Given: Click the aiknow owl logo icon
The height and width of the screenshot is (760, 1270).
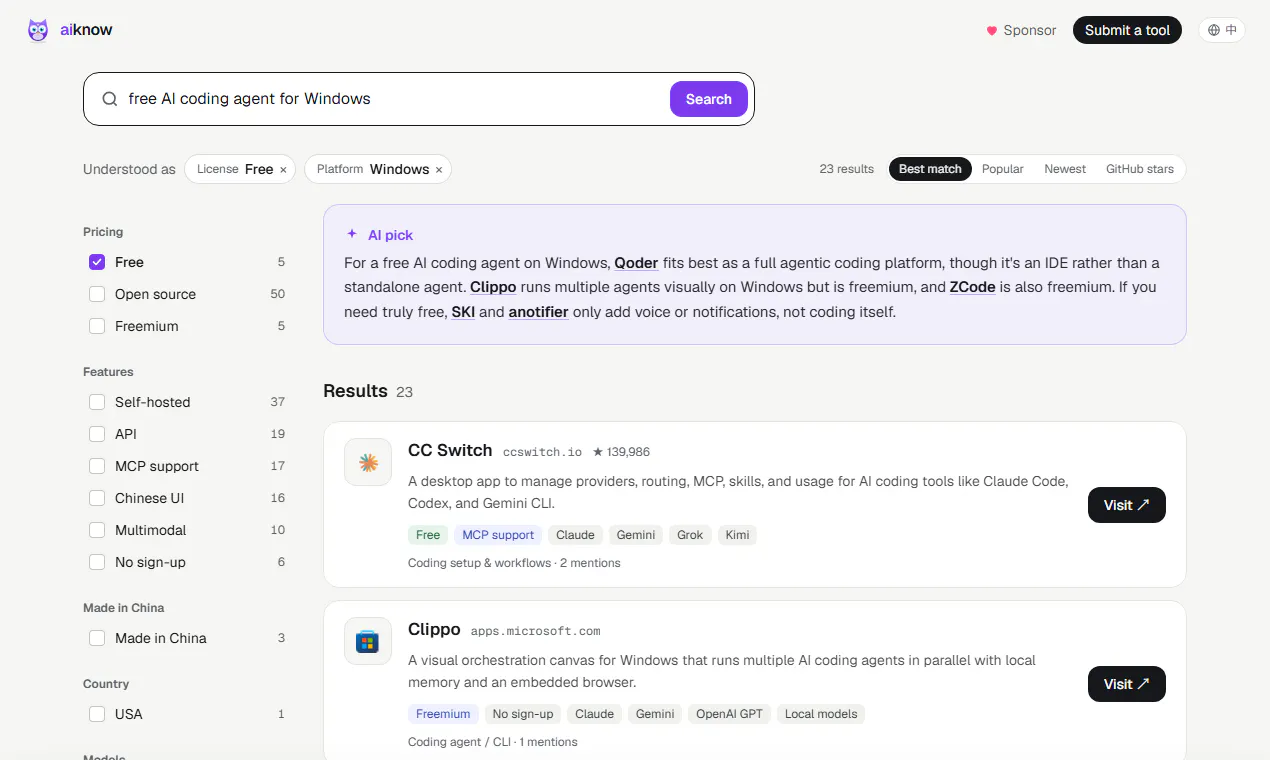Looking at the screenshot, I should pos(38,30).
